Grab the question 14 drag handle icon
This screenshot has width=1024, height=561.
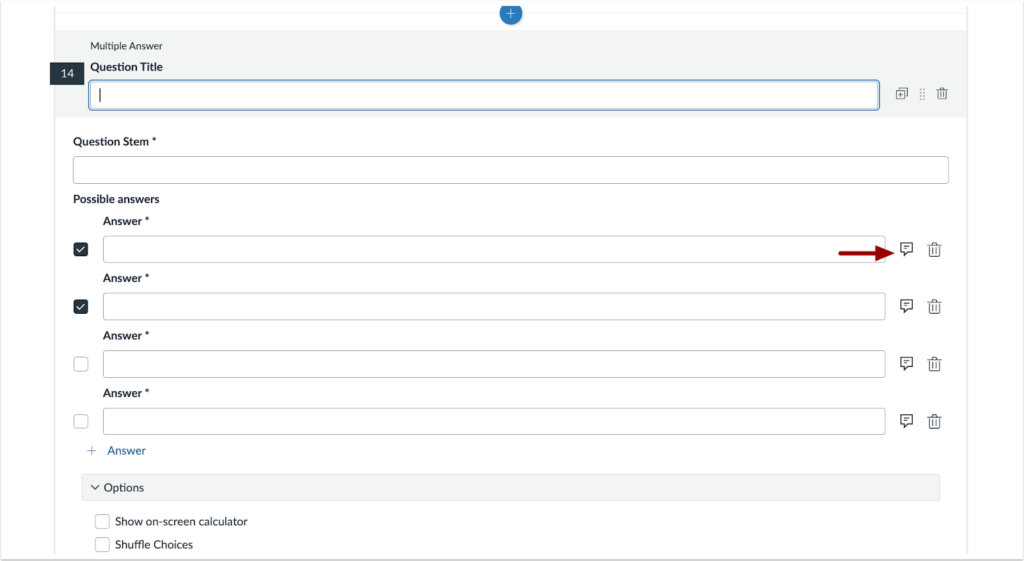point(922,94)
